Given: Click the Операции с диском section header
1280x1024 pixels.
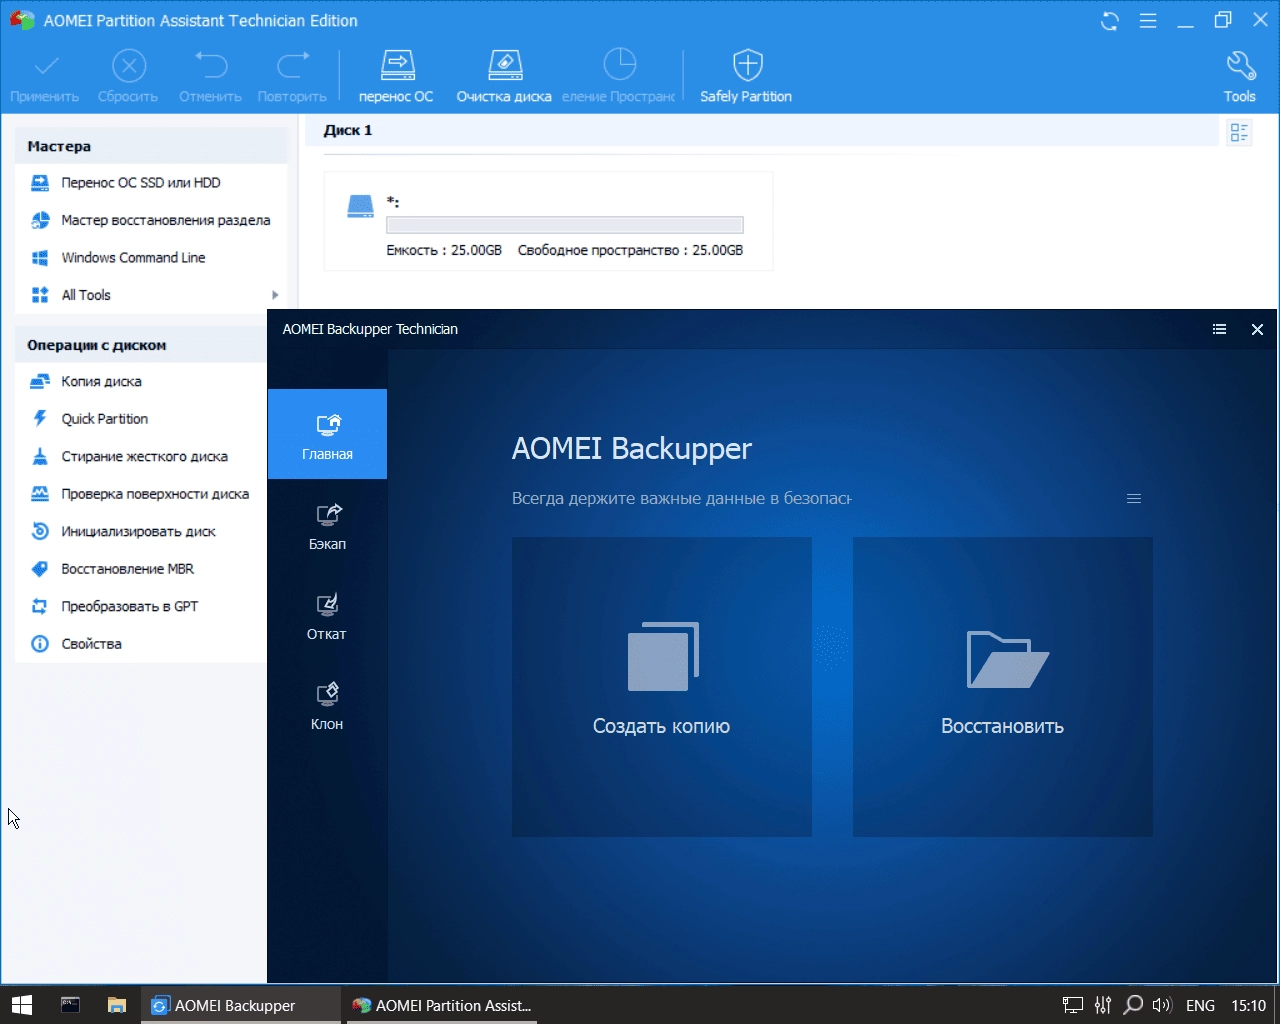Looking at the screenshot, I should [141, 345].
